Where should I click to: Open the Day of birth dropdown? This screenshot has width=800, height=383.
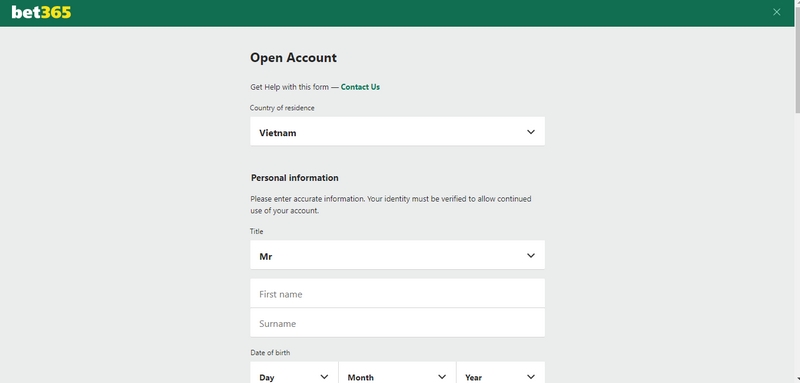[294, 372]
